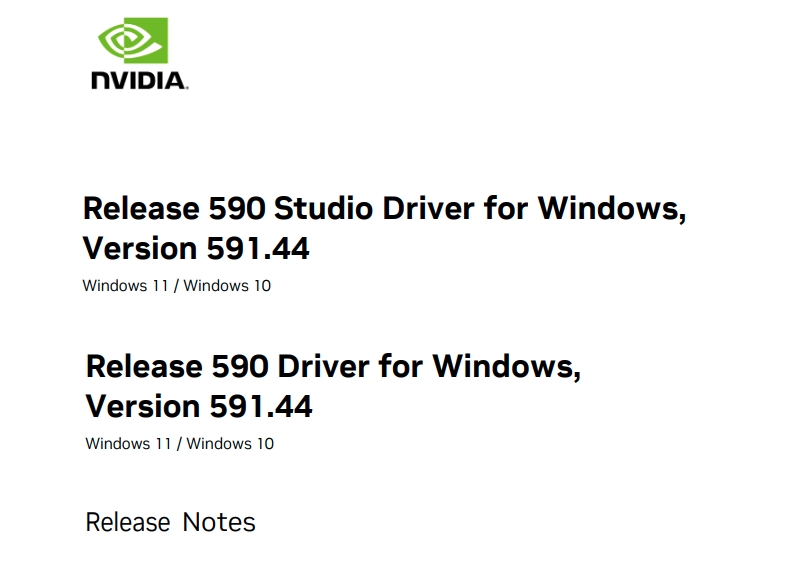Click the 'Release Notes' text
The image size is (805, 580).
[170, 522]
